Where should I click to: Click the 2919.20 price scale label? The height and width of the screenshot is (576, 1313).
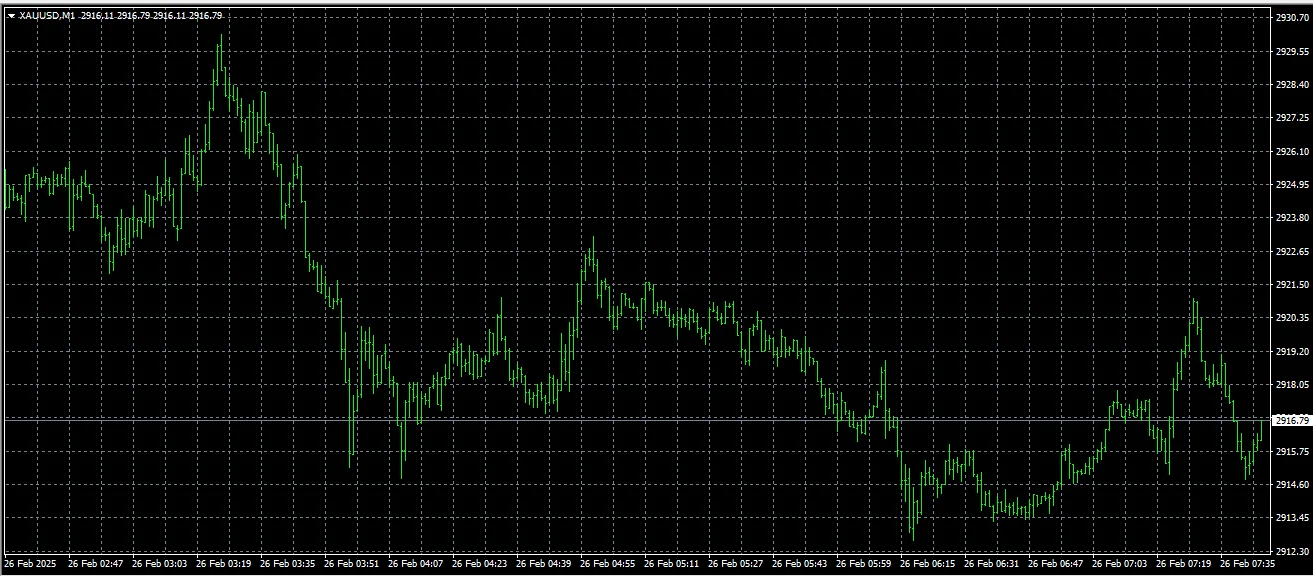click(1293, 352)
